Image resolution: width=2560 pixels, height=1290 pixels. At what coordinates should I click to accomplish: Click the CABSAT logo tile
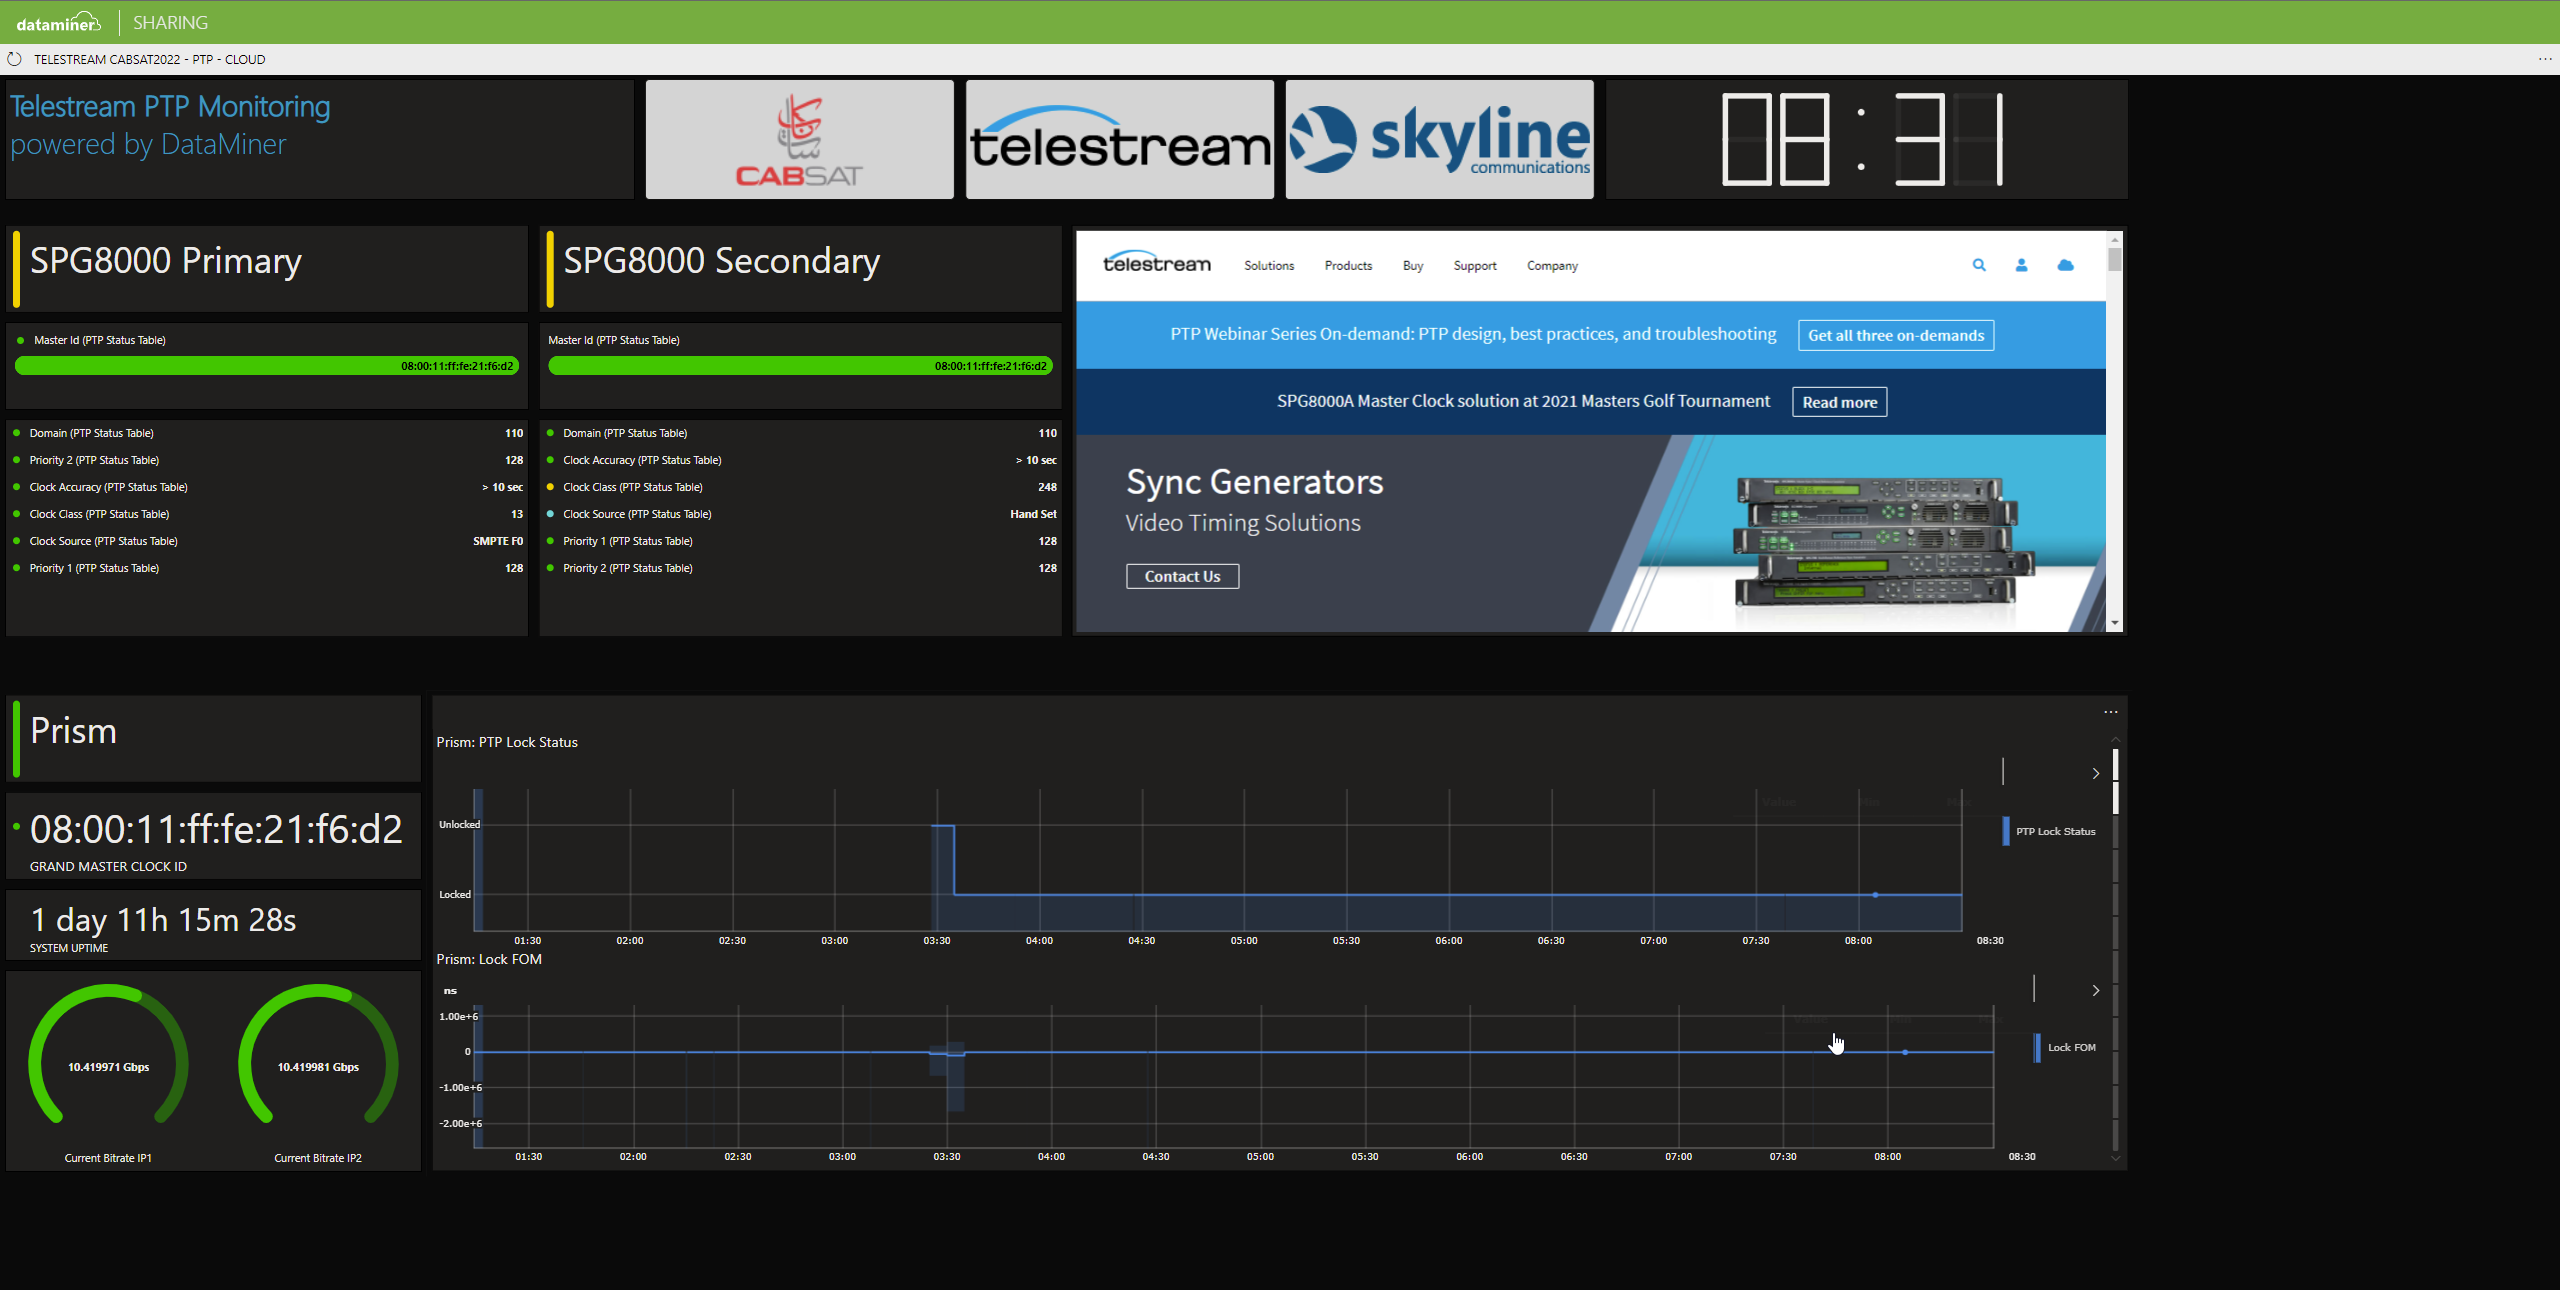point(799,140)
